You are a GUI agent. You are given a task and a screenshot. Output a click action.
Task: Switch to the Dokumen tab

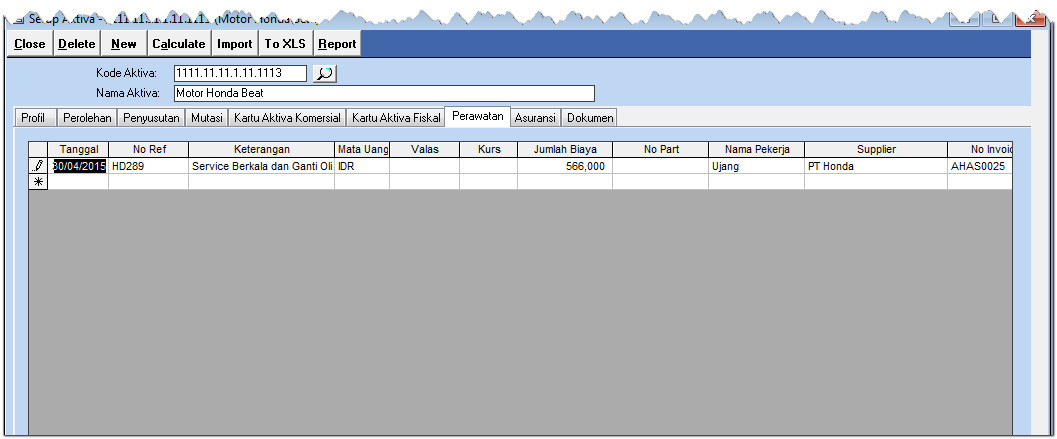[589, 118]
